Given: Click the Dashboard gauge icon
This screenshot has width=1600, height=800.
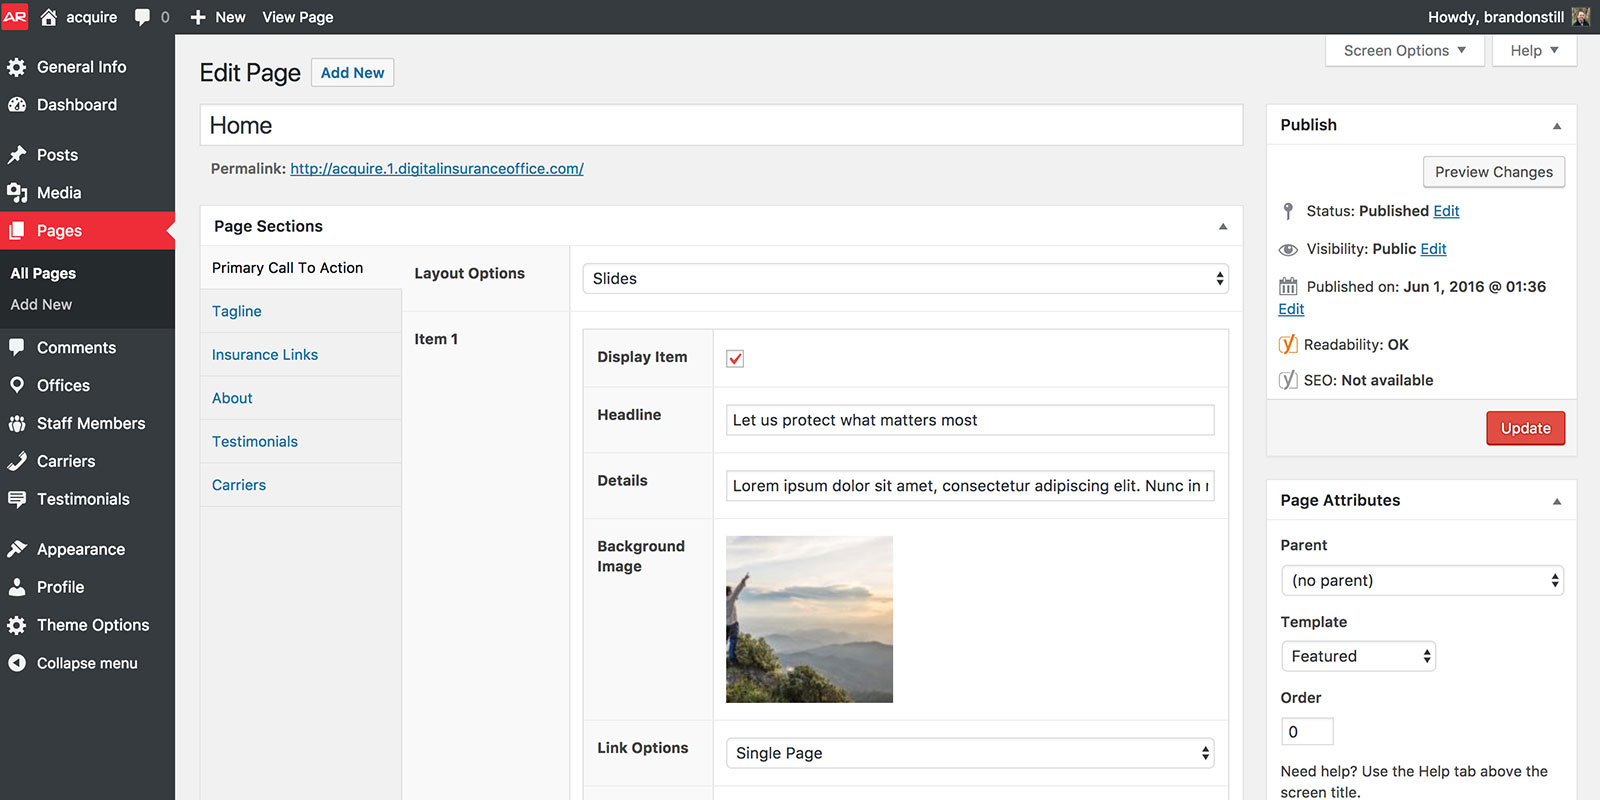Looking at the screenshot, I should [17, 105].
